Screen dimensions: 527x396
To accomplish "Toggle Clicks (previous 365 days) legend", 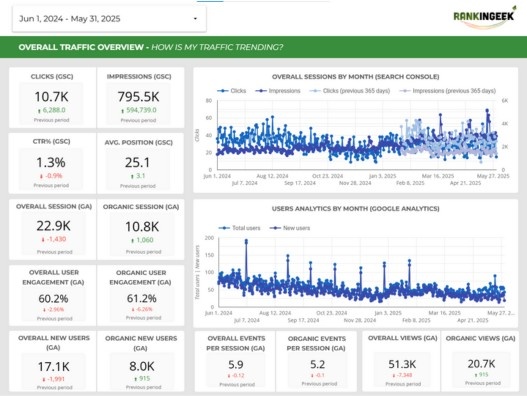I will coord(349,91).
